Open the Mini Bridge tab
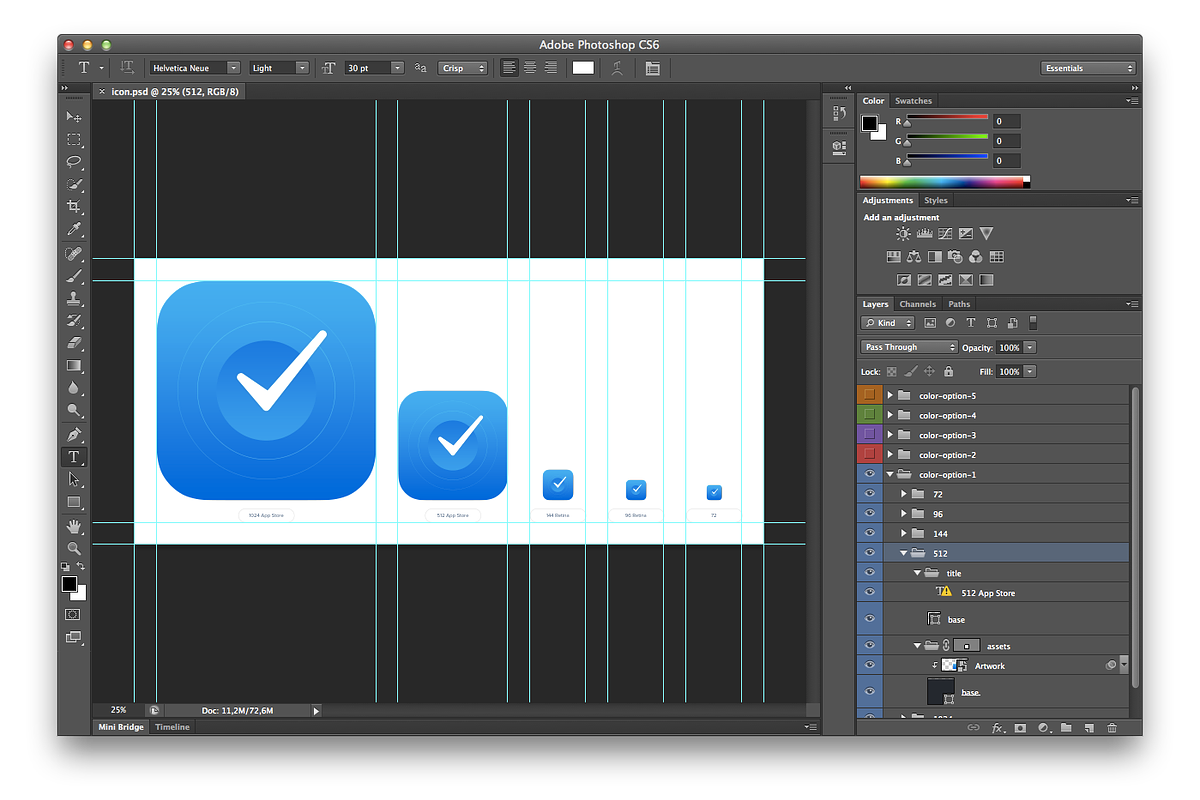1200x800 pixels. [120, 727]
